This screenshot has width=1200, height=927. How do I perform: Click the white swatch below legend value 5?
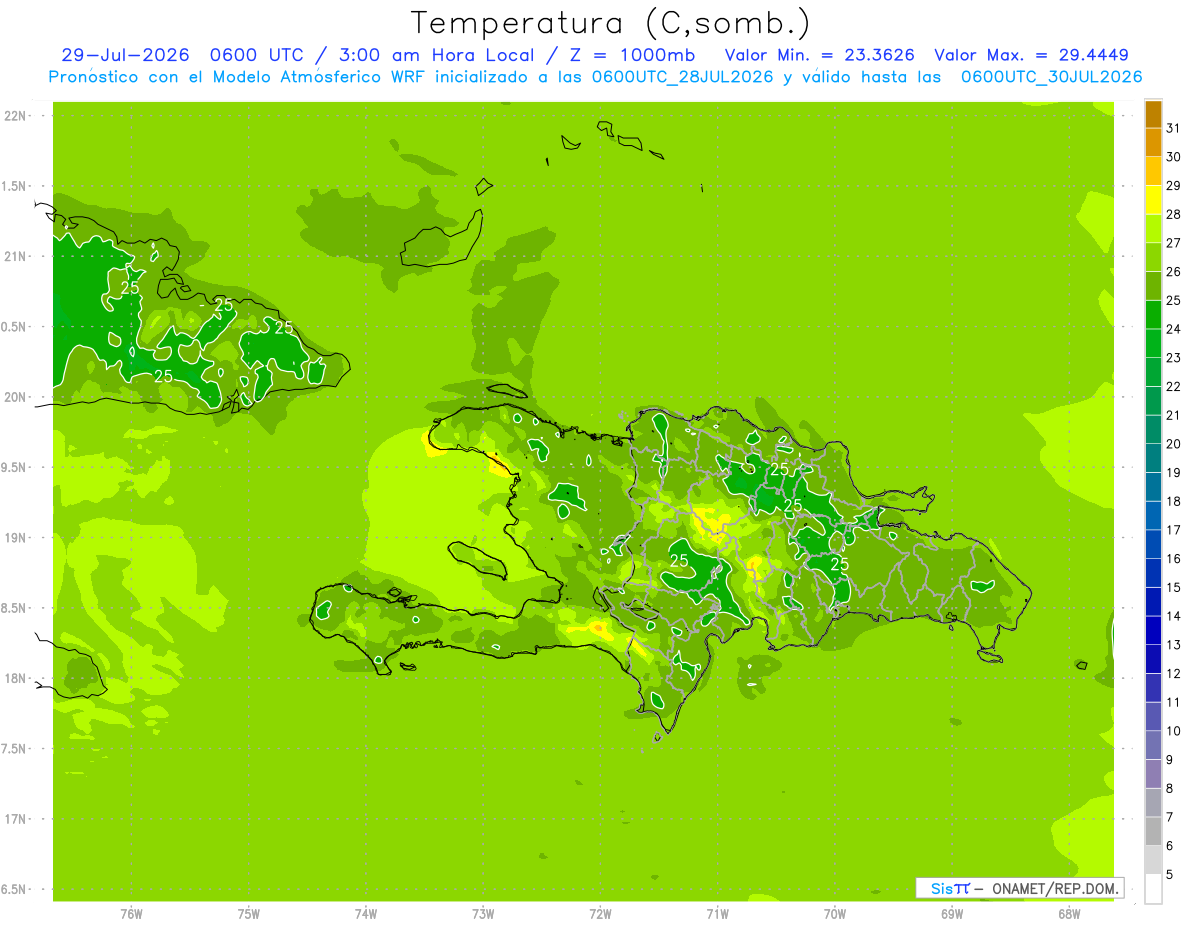tap(1153, 889)
